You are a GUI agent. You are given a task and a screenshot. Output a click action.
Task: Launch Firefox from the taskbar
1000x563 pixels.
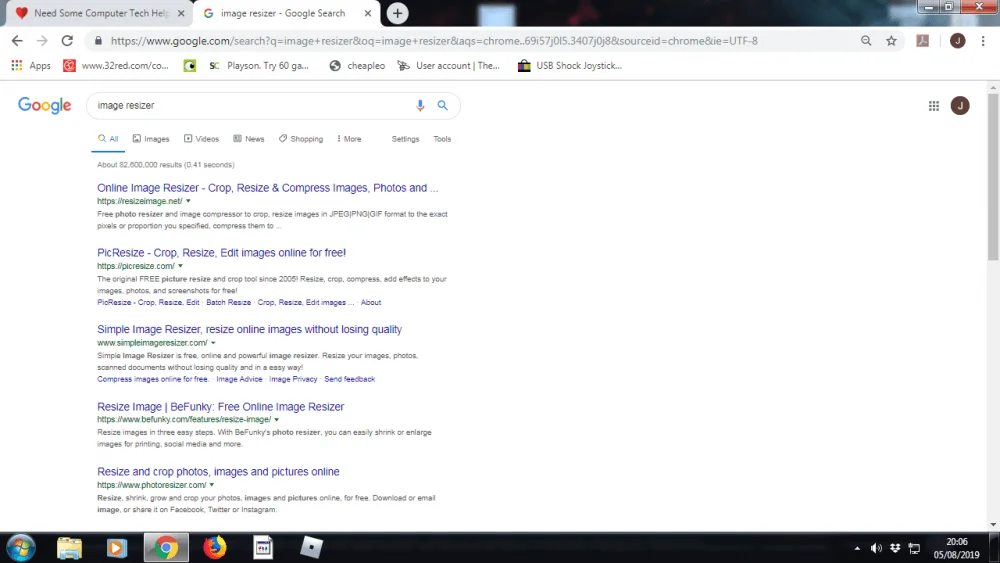215,548
